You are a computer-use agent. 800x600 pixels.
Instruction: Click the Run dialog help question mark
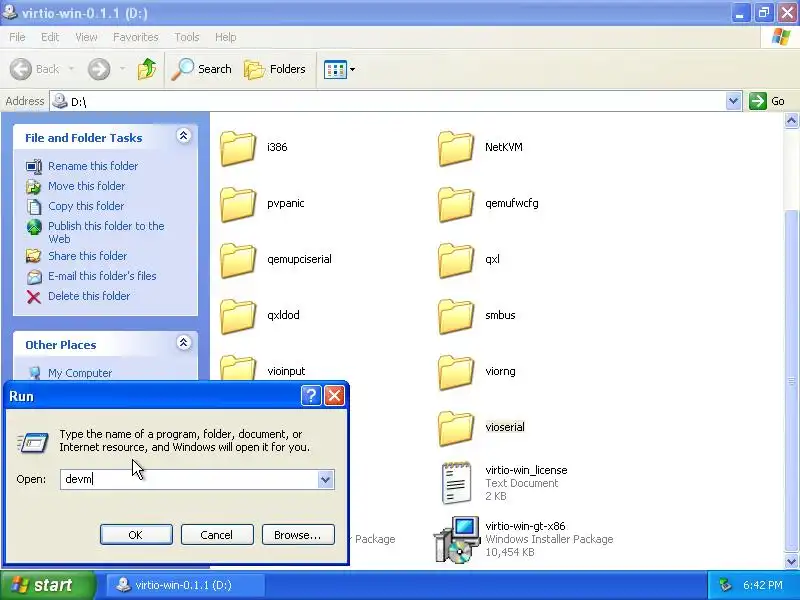pyautogui.click(x=311, y=395)
